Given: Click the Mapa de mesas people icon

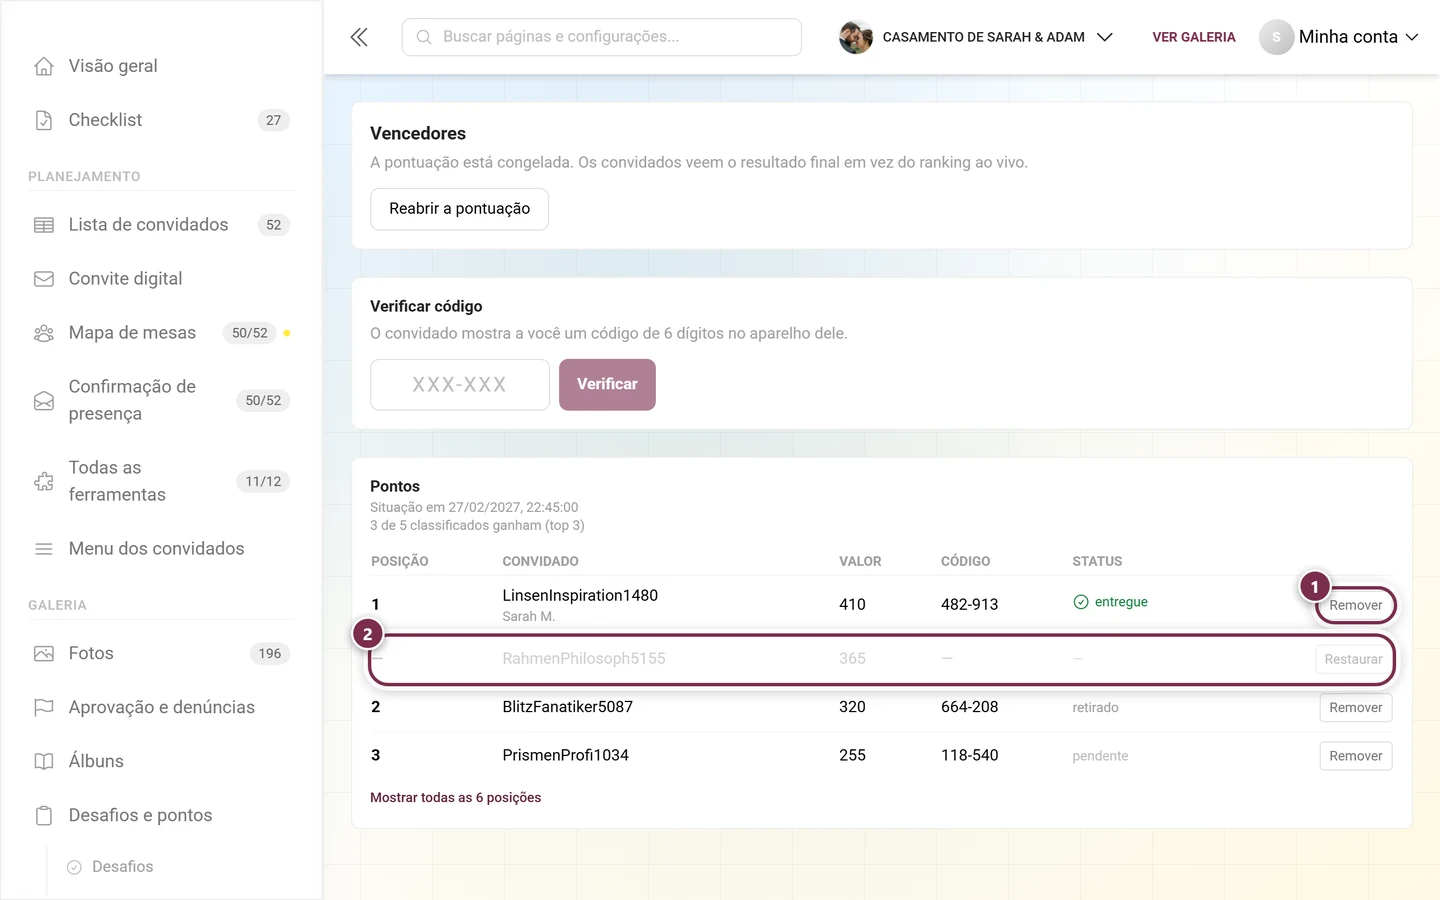Looking at the screenshot, I should point(44,333).
